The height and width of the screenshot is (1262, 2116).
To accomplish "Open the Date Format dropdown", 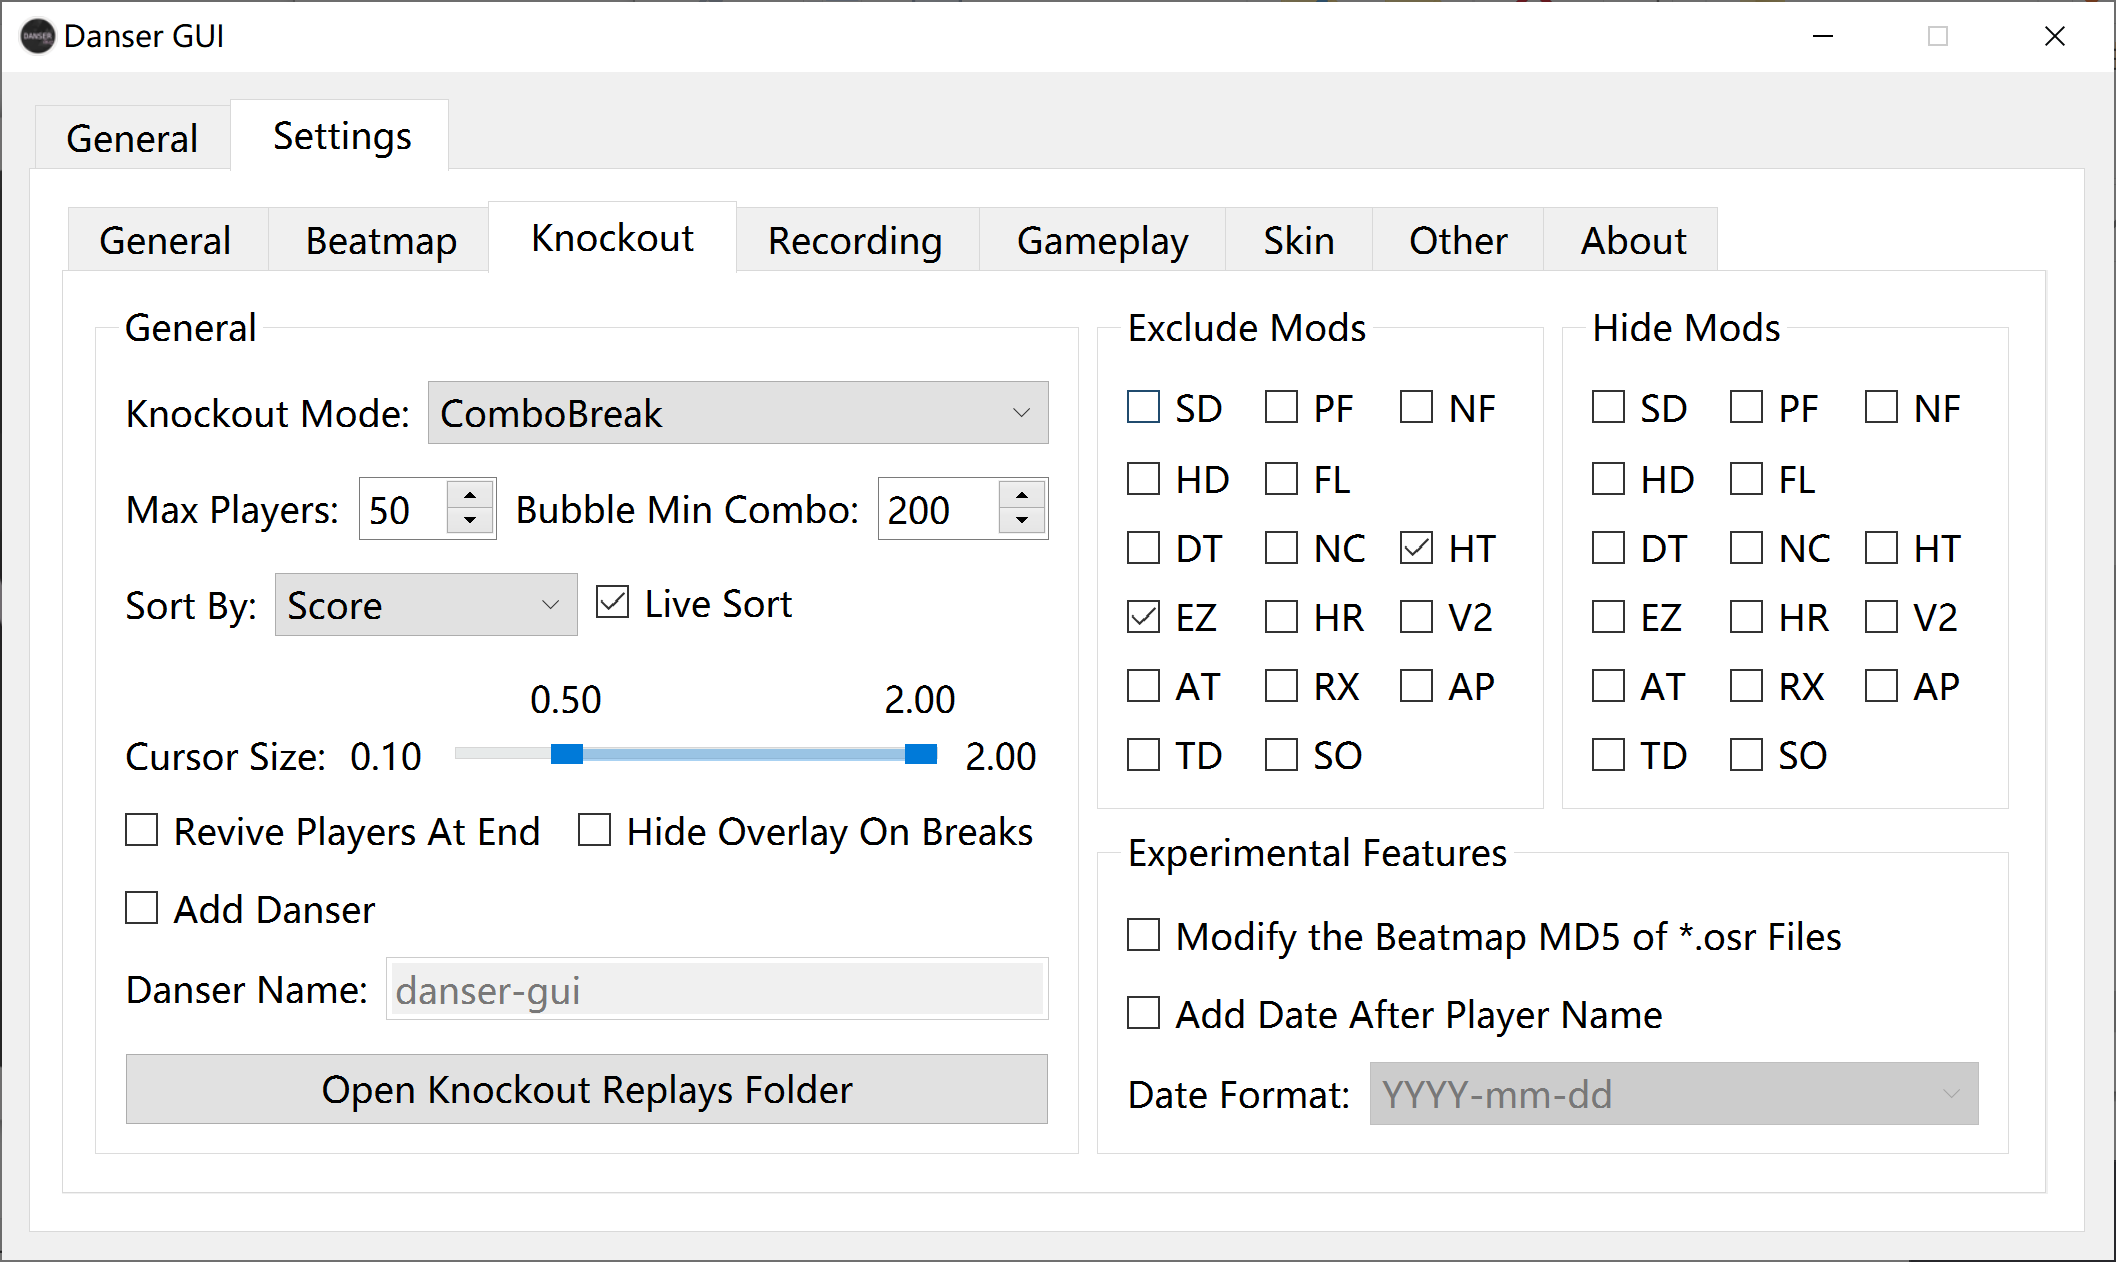I will point(1673,1094).
